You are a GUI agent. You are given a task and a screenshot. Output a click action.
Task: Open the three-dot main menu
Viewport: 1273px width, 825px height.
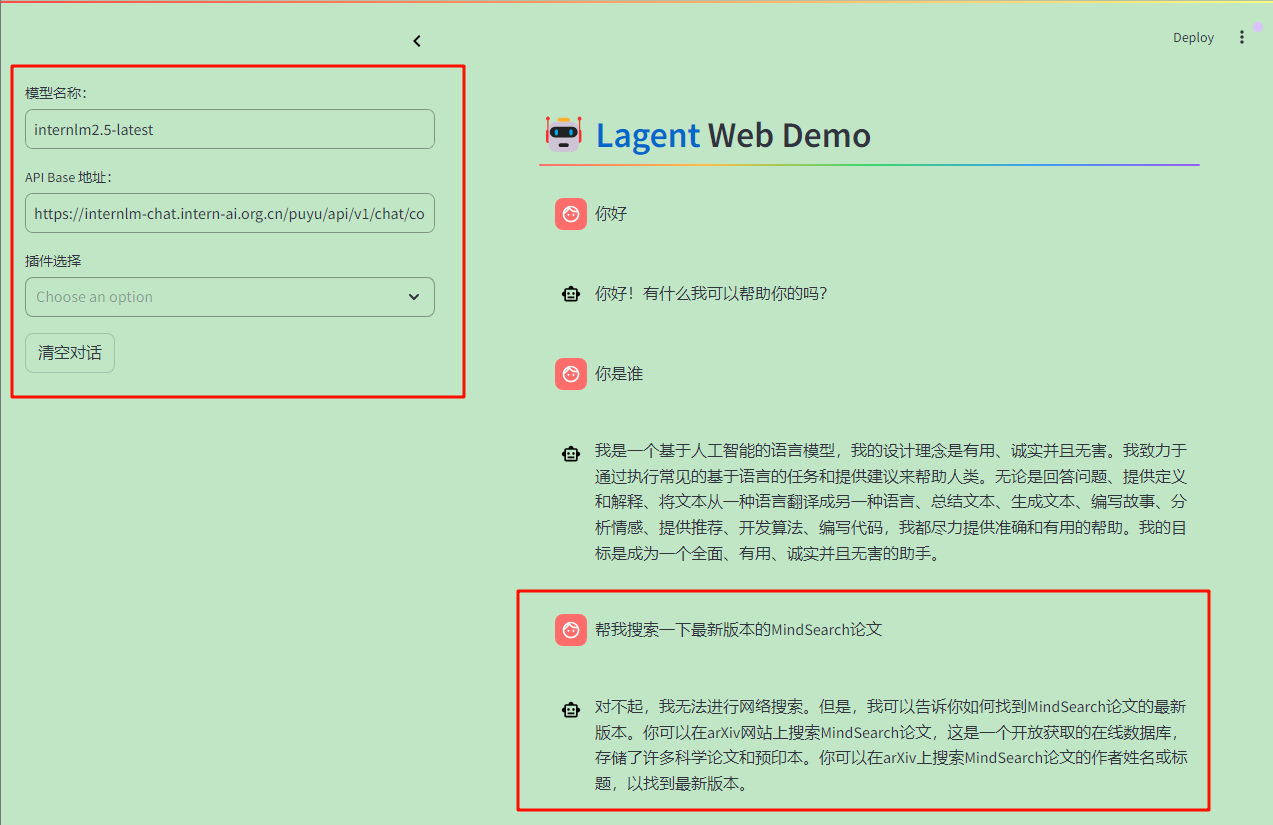1242,37
